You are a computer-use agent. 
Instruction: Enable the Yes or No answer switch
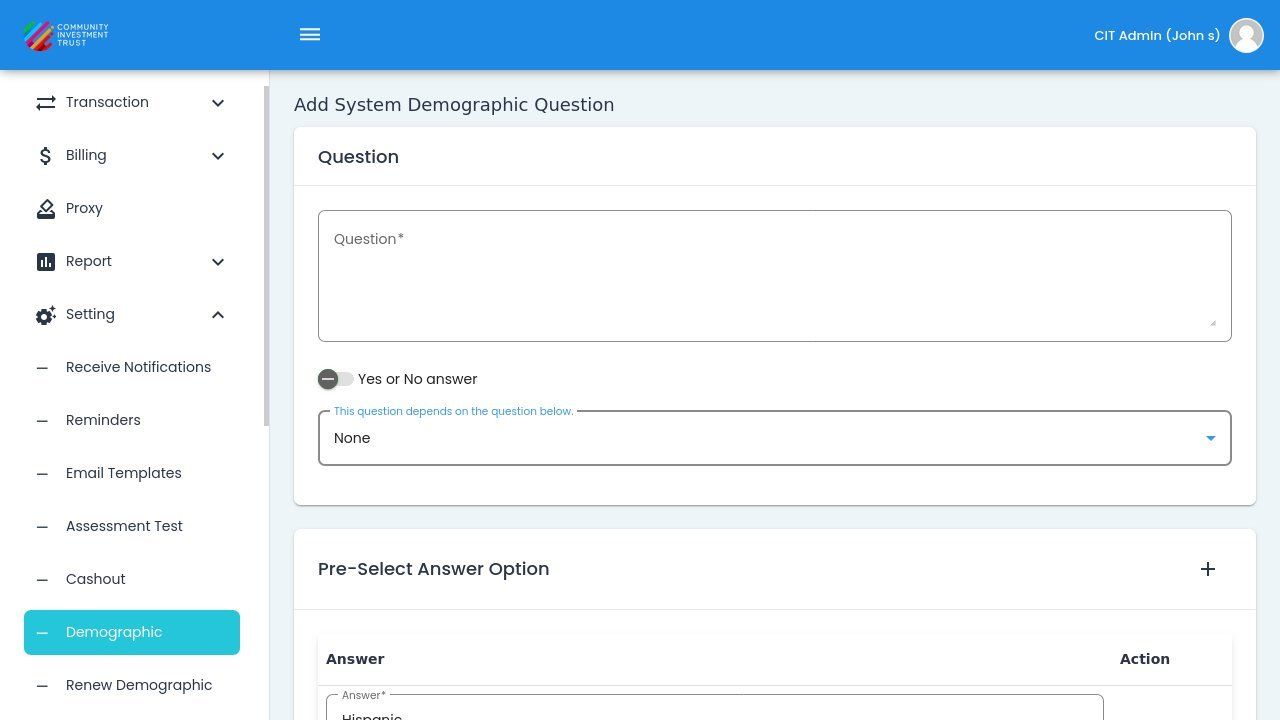pos(335,379)
